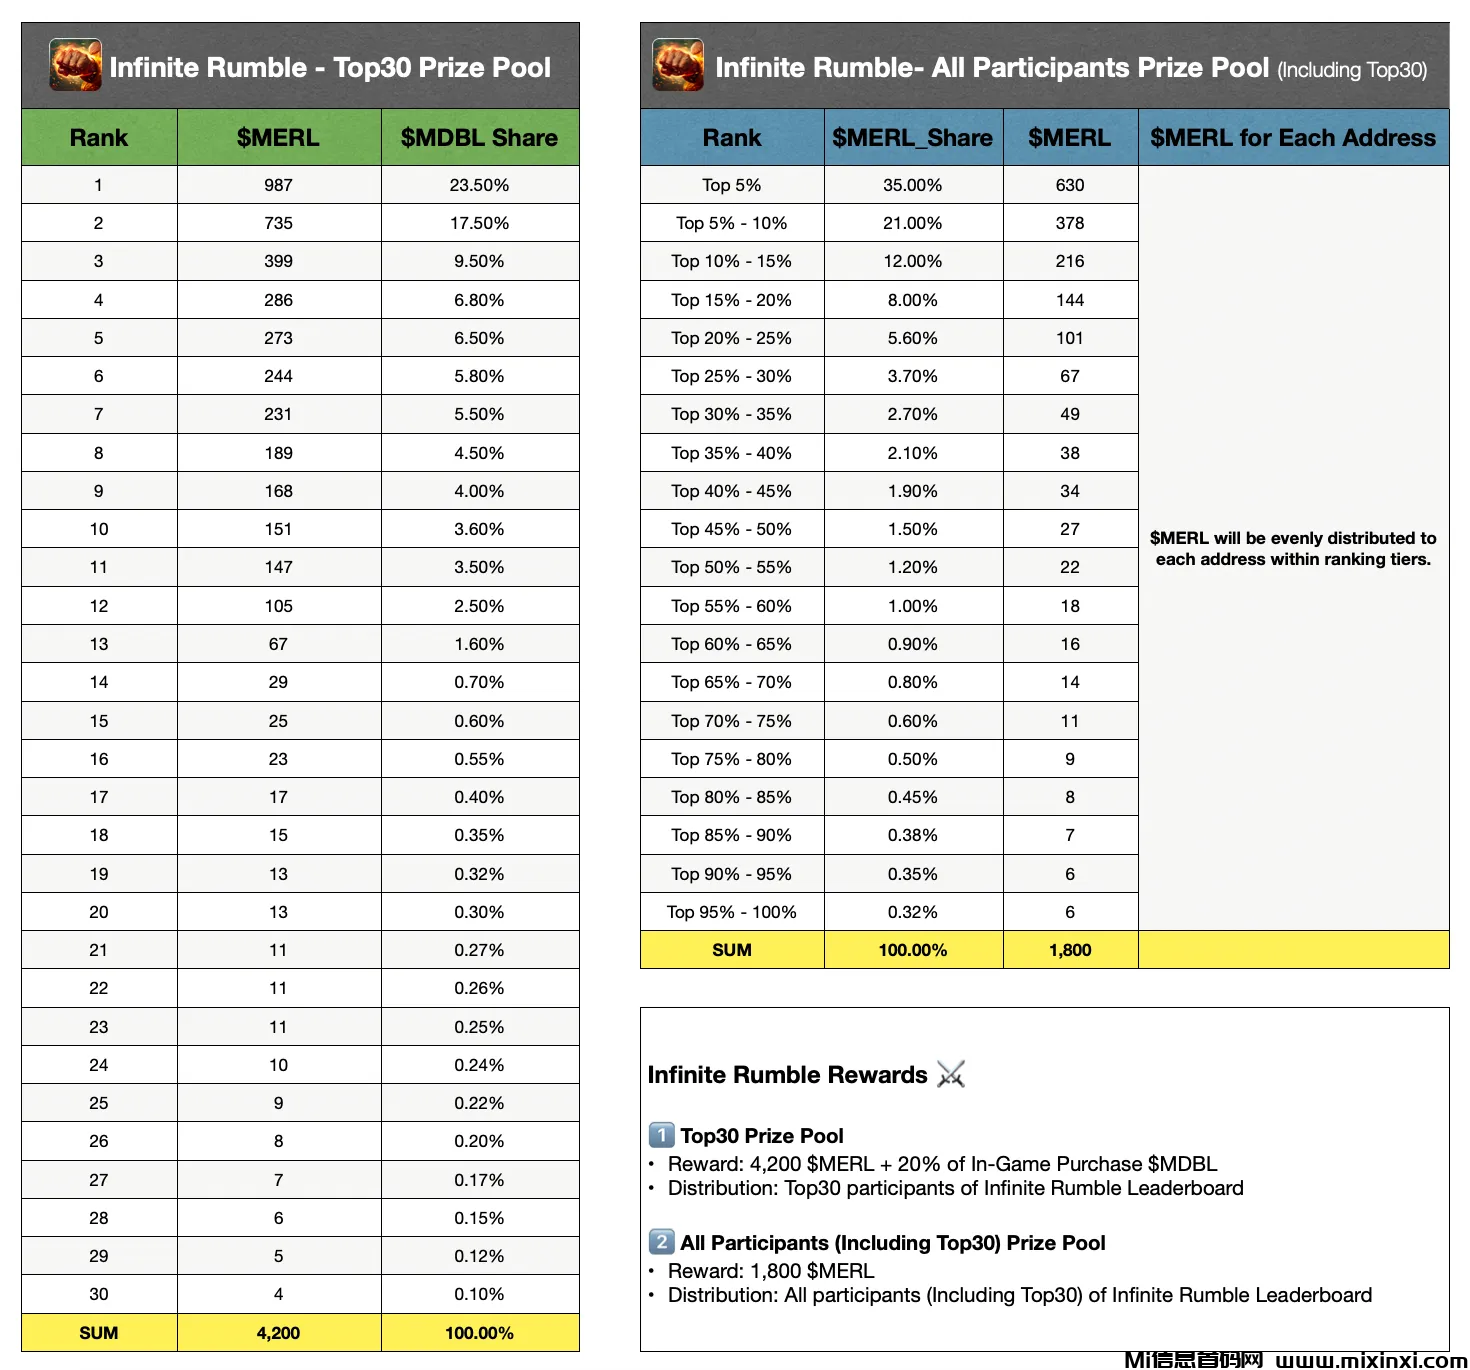The image size is (1470, 1370).
Task: Select the $MDBL Share column header
Action: click(x=479, y=138)
